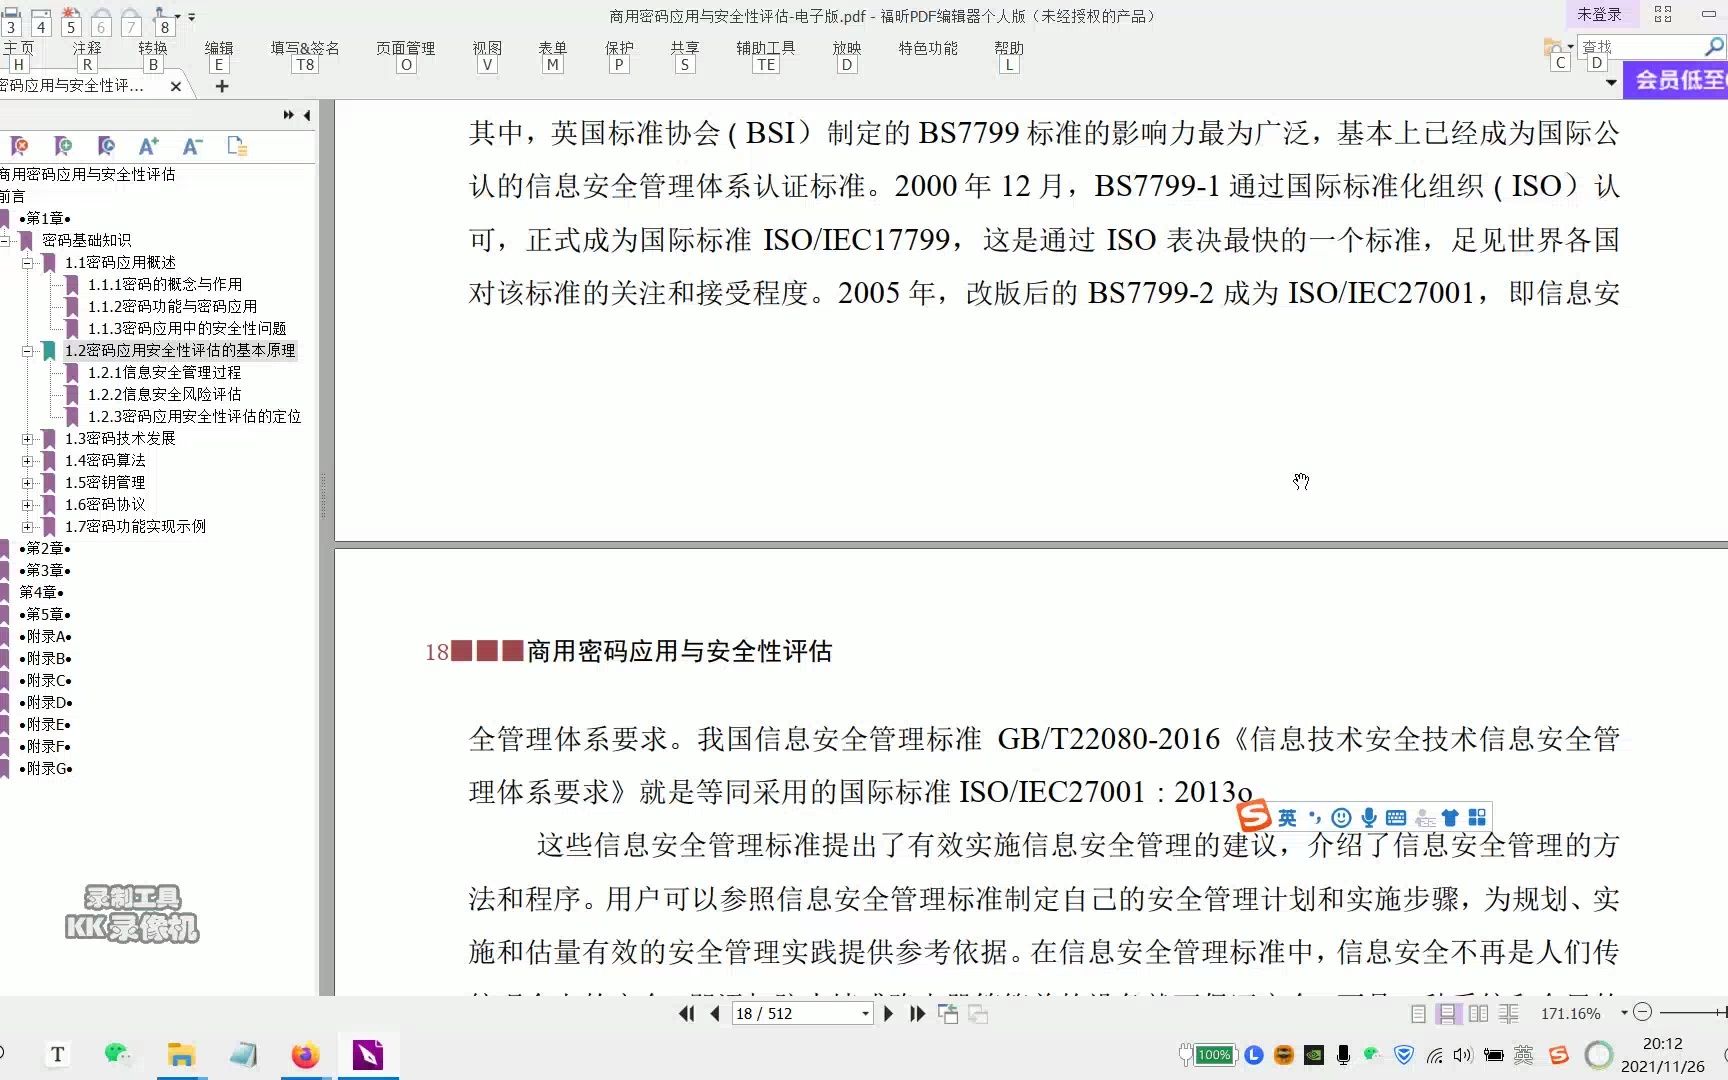Open the 注释 ribbon tab

[87, 48]
